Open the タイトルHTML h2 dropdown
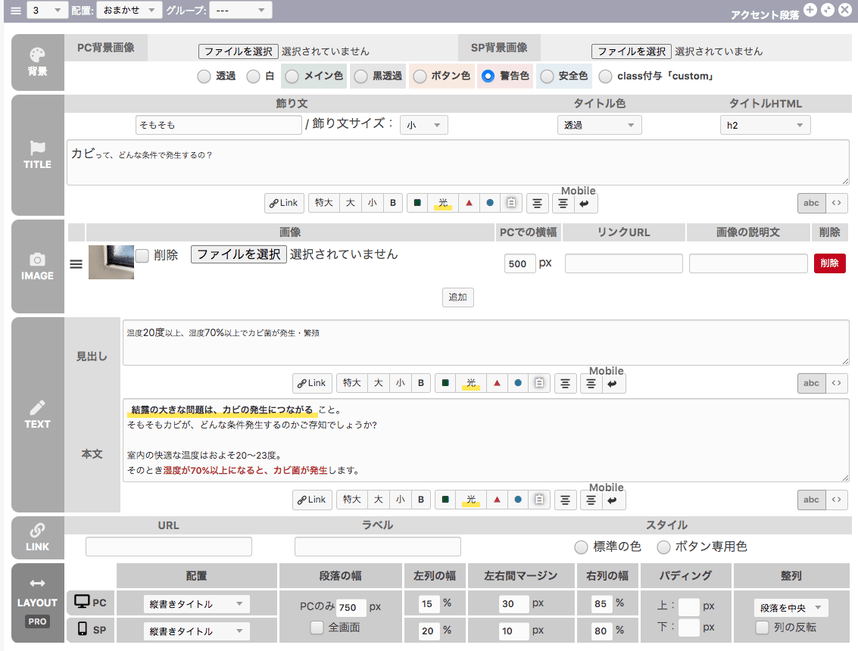Viewport: 858px width, 651px height. coord(765,125)
